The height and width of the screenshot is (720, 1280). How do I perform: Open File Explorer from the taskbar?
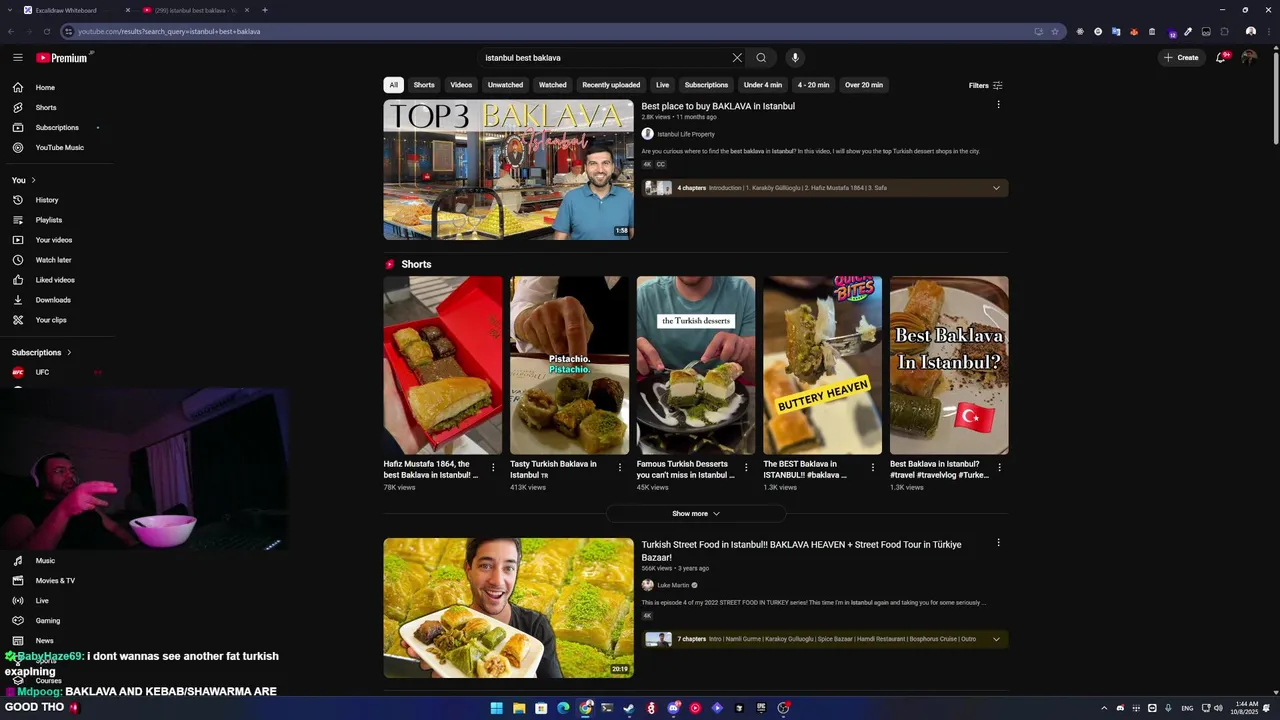coord(519,708)
